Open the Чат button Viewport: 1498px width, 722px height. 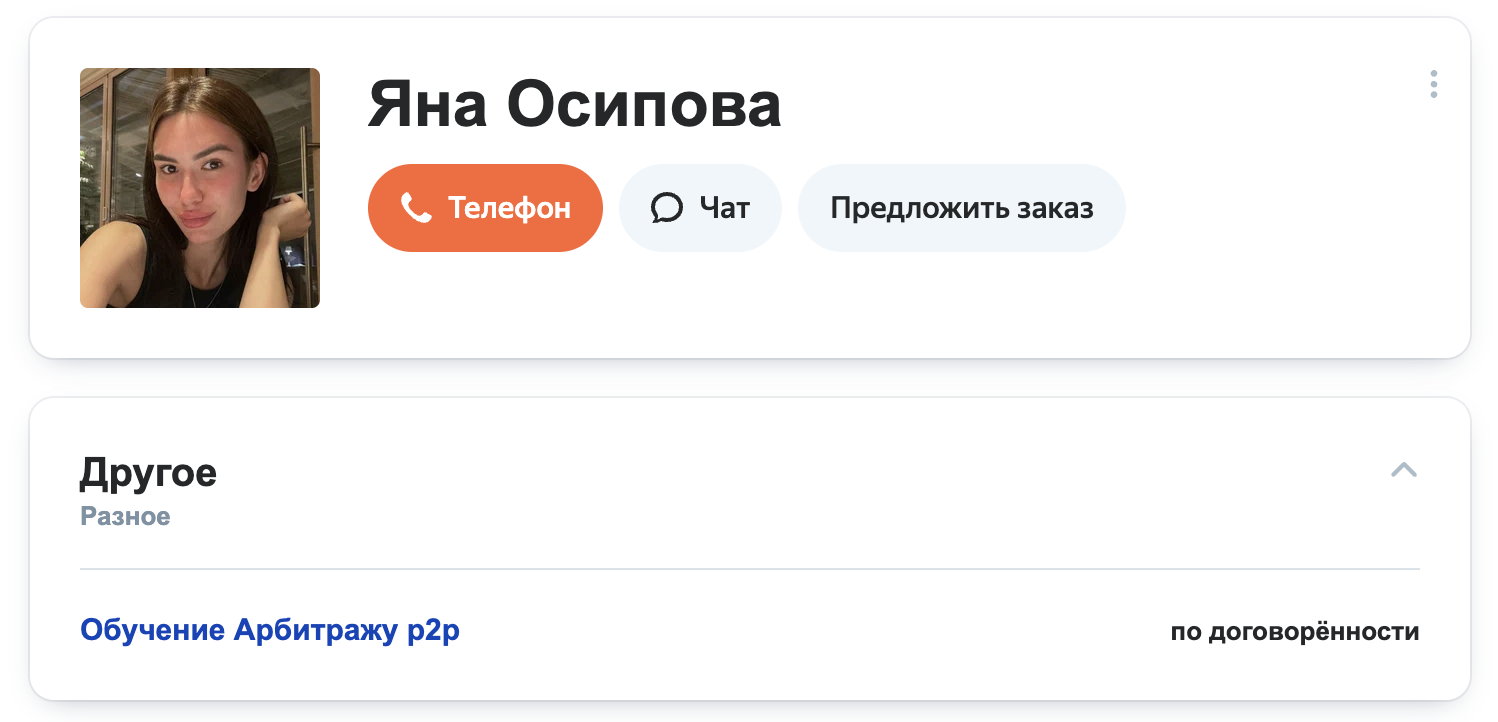pos(700,208)
